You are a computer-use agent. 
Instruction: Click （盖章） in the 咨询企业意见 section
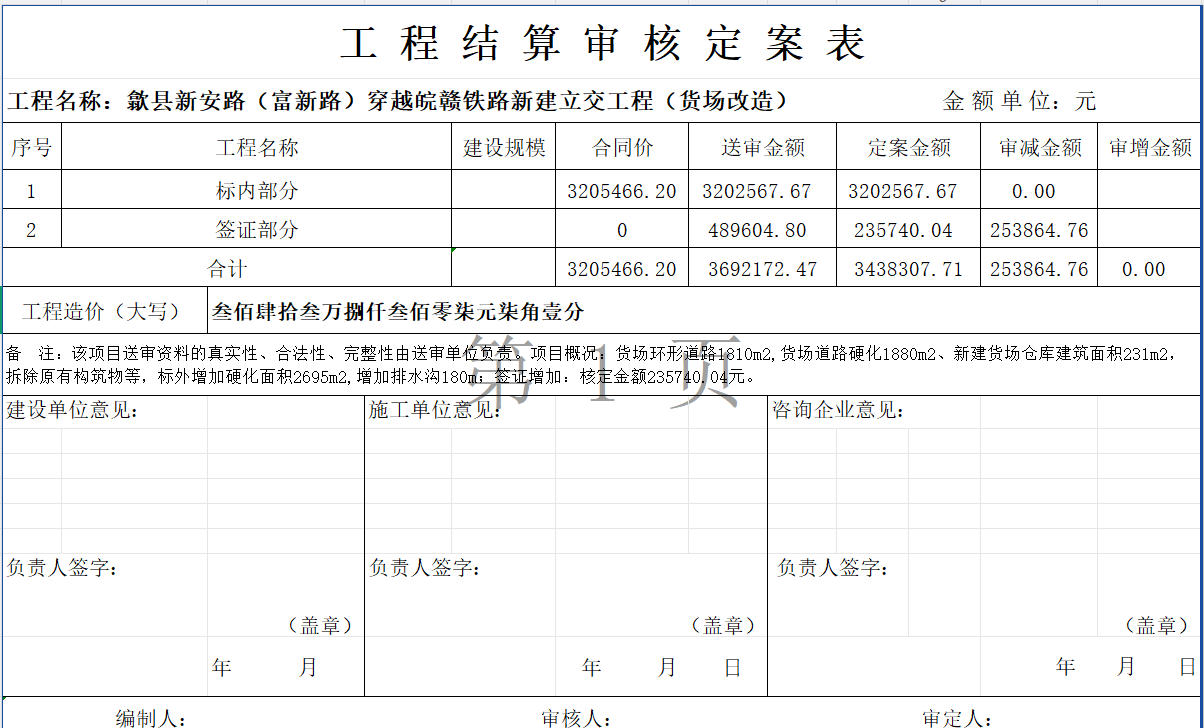(x=1157, y=625)
